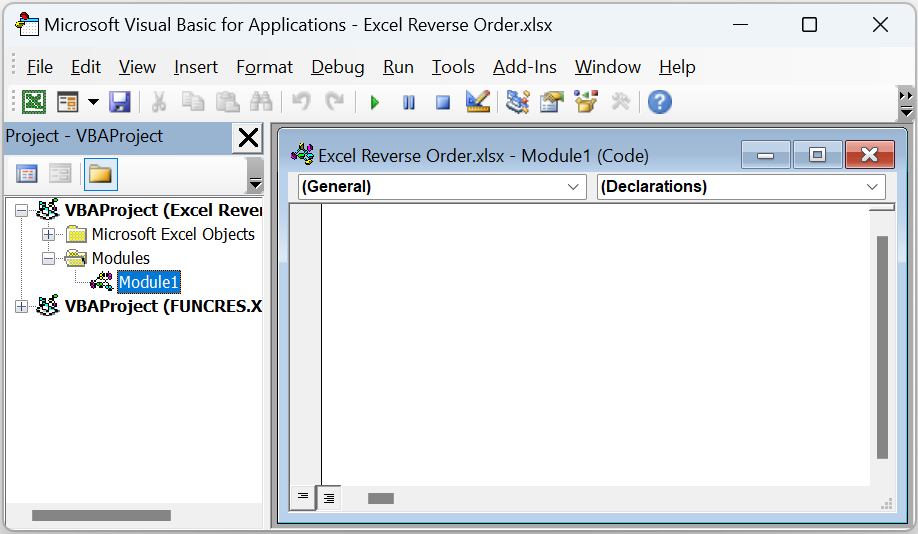Image resolution: width=918 pixels, height=534 pixels.
Task: Open the Format menu
Action: click(265, 67)
